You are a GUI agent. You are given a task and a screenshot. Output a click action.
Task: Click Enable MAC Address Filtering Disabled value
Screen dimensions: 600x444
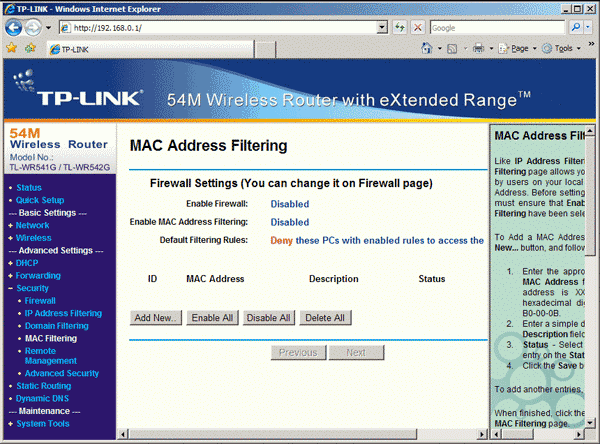point(290,222)
